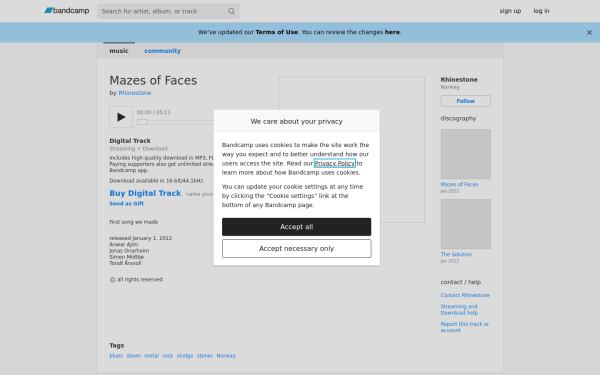The image size is (600, 375).
Task: Dismiss the Terms of Use banner
Action: (589, 33)
